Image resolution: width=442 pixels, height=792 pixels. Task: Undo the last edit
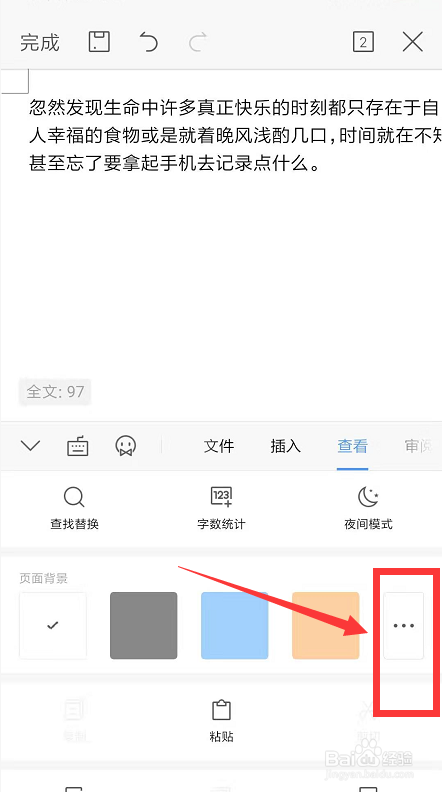[149, 42]
